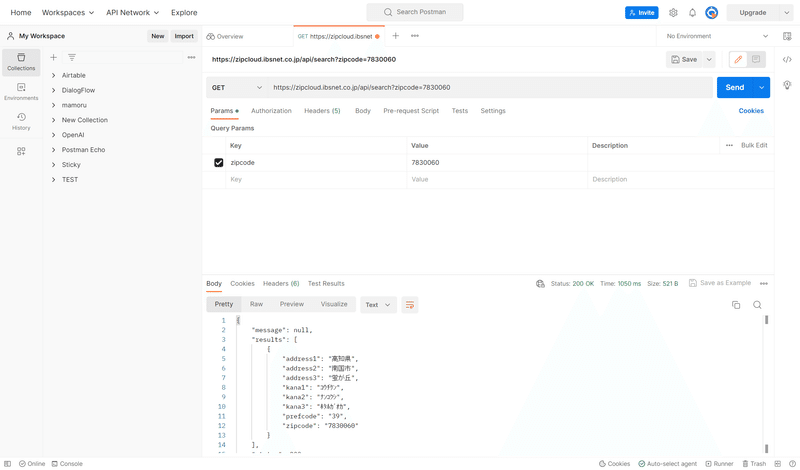Switch to the edit pencil mode icon

tap(738, 59)
